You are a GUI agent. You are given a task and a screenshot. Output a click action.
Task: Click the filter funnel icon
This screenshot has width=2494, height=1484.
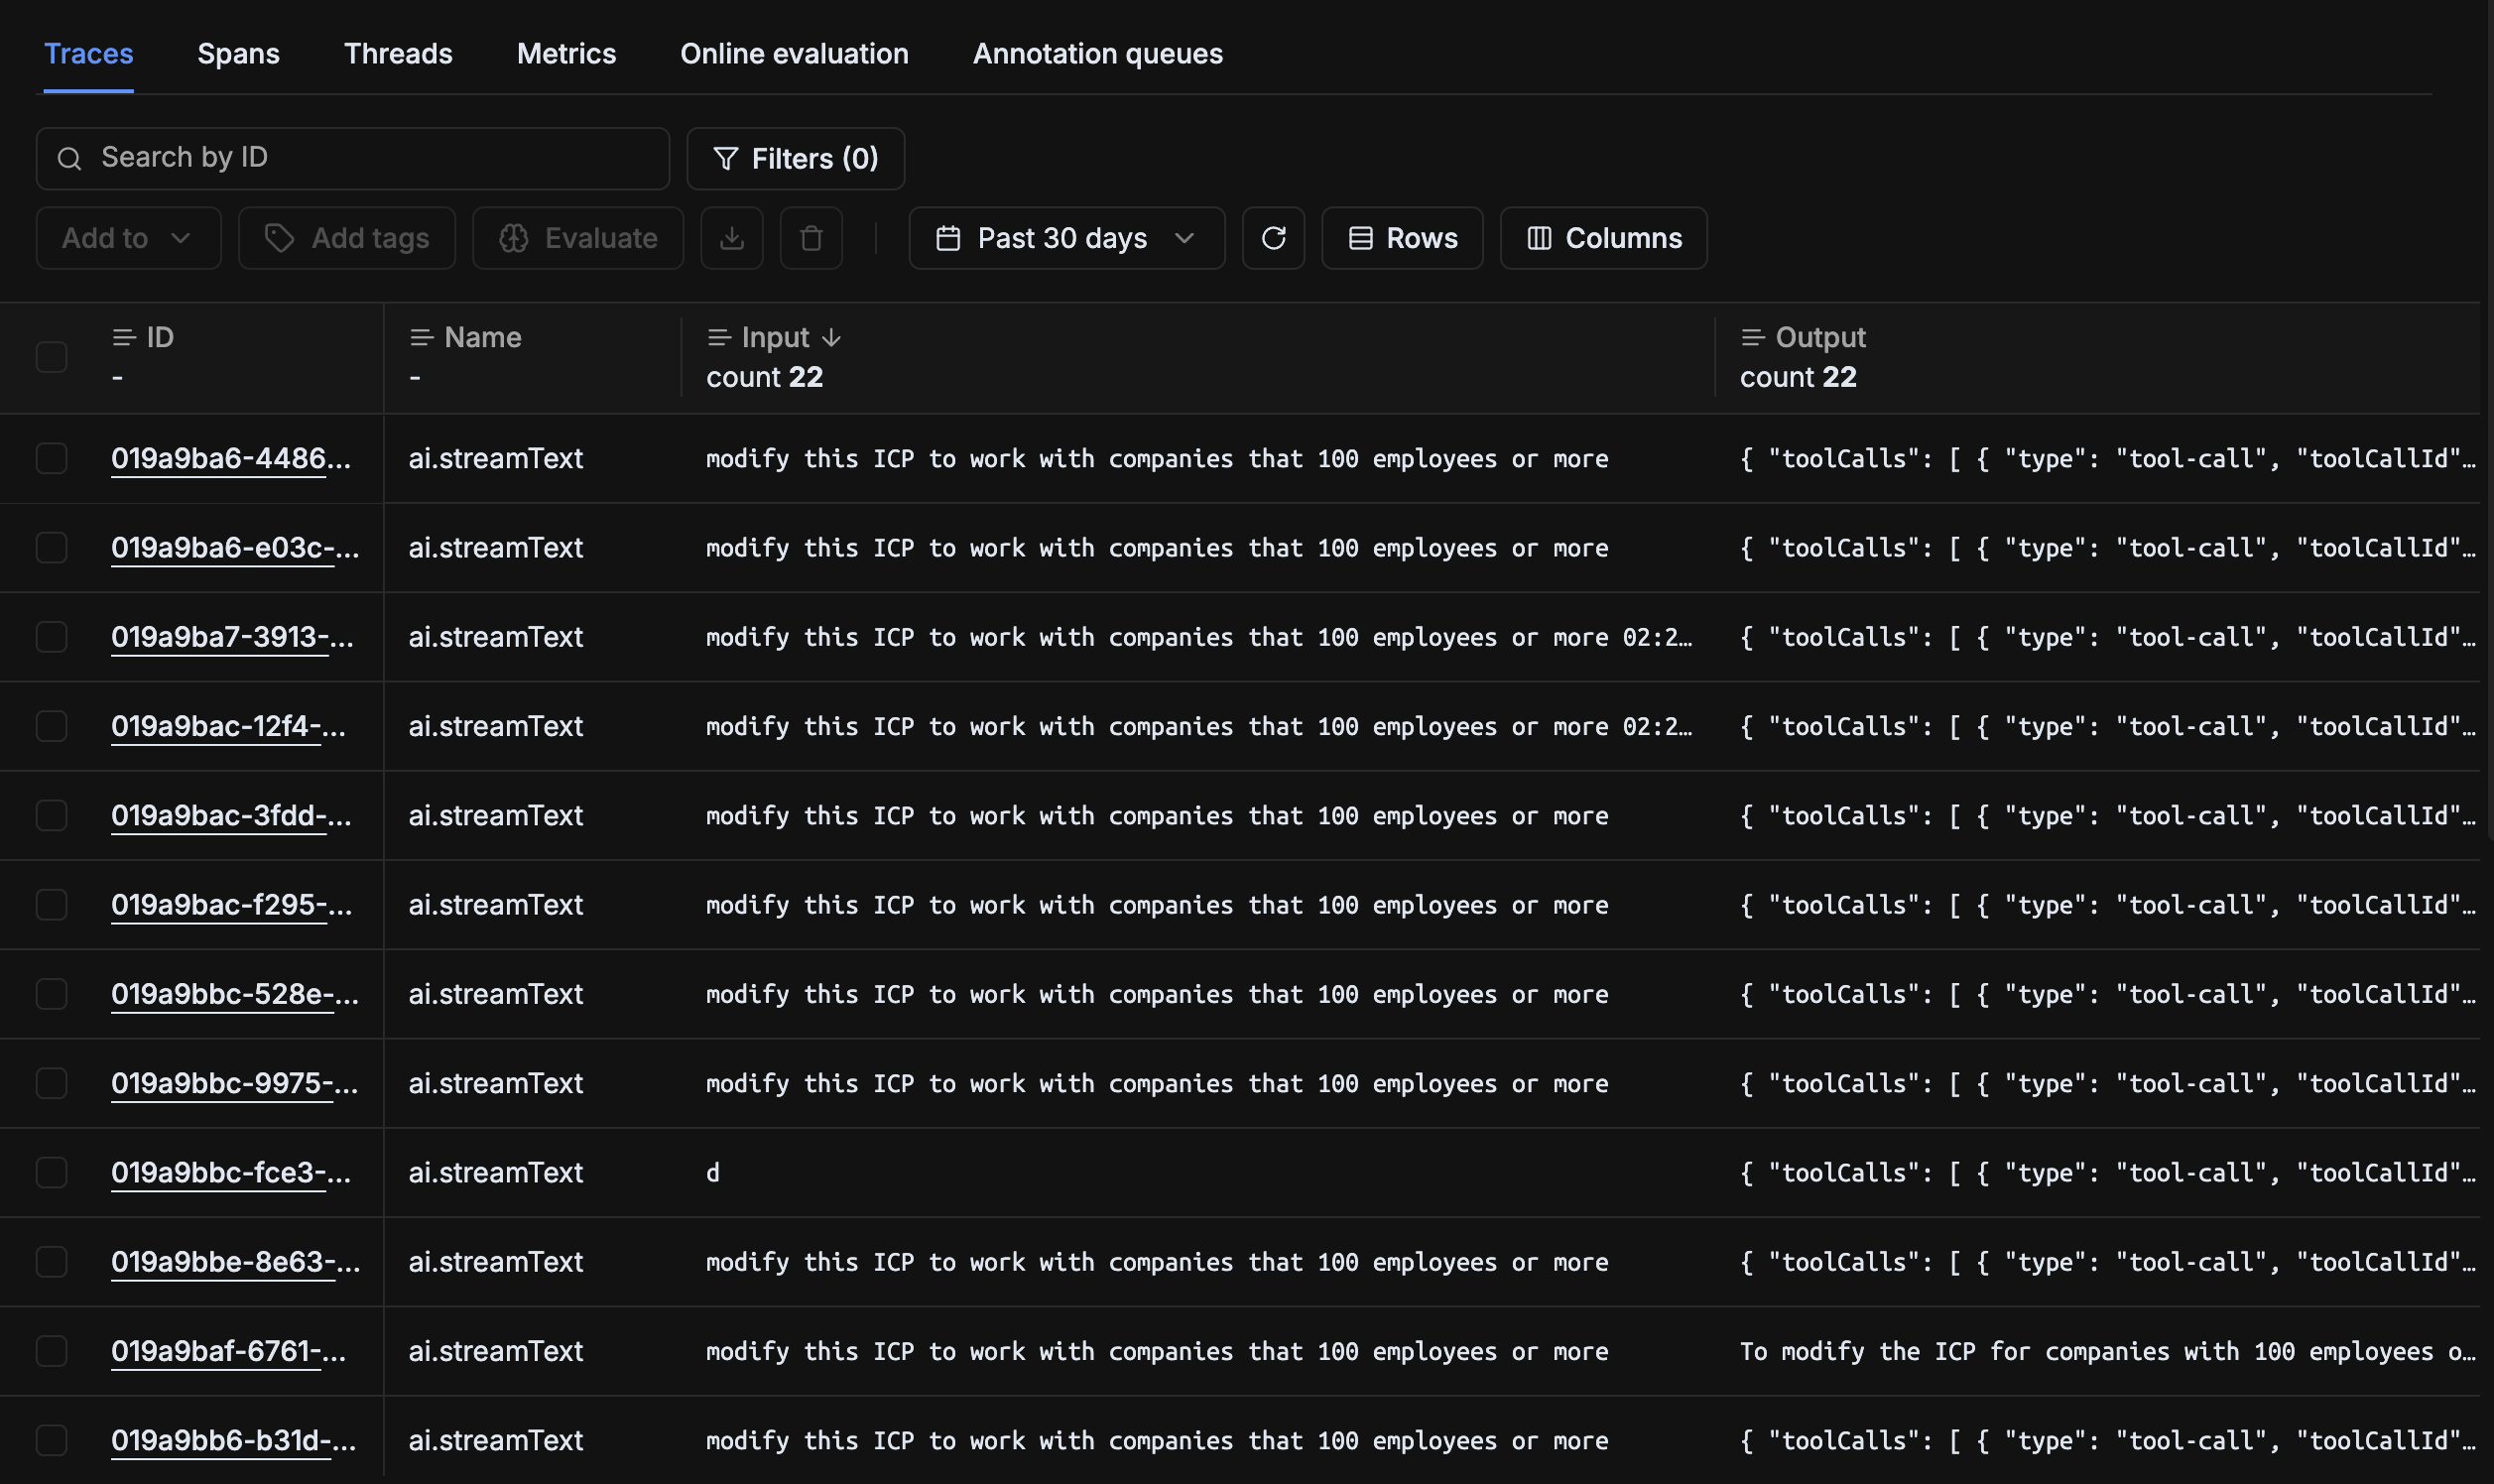pos(726,158)
